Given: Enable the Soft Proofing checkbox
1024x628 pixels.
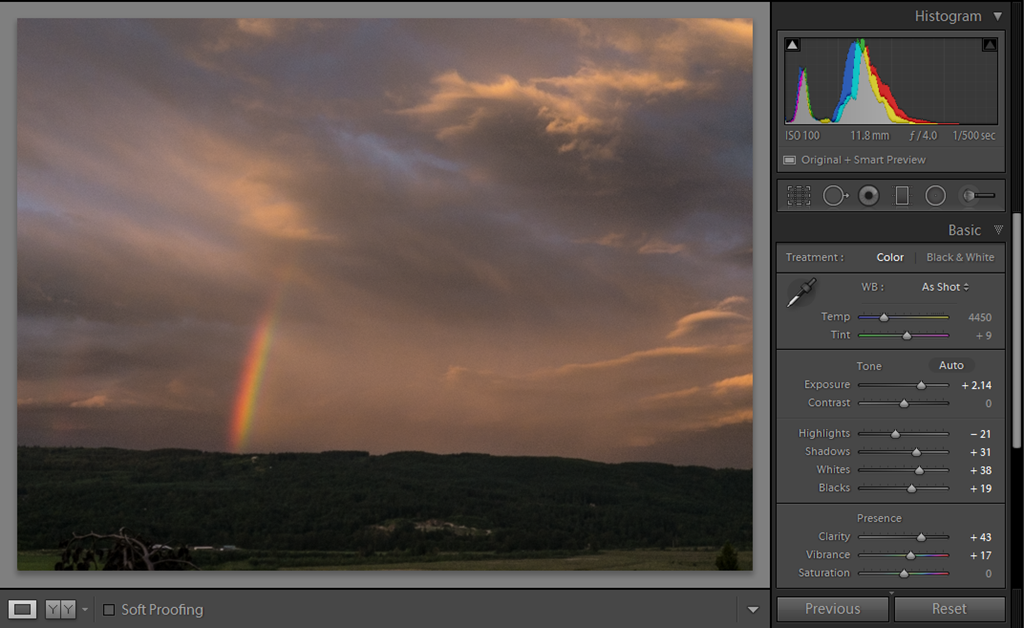Looking at the screenshot, I should click(x=109, y=610).
